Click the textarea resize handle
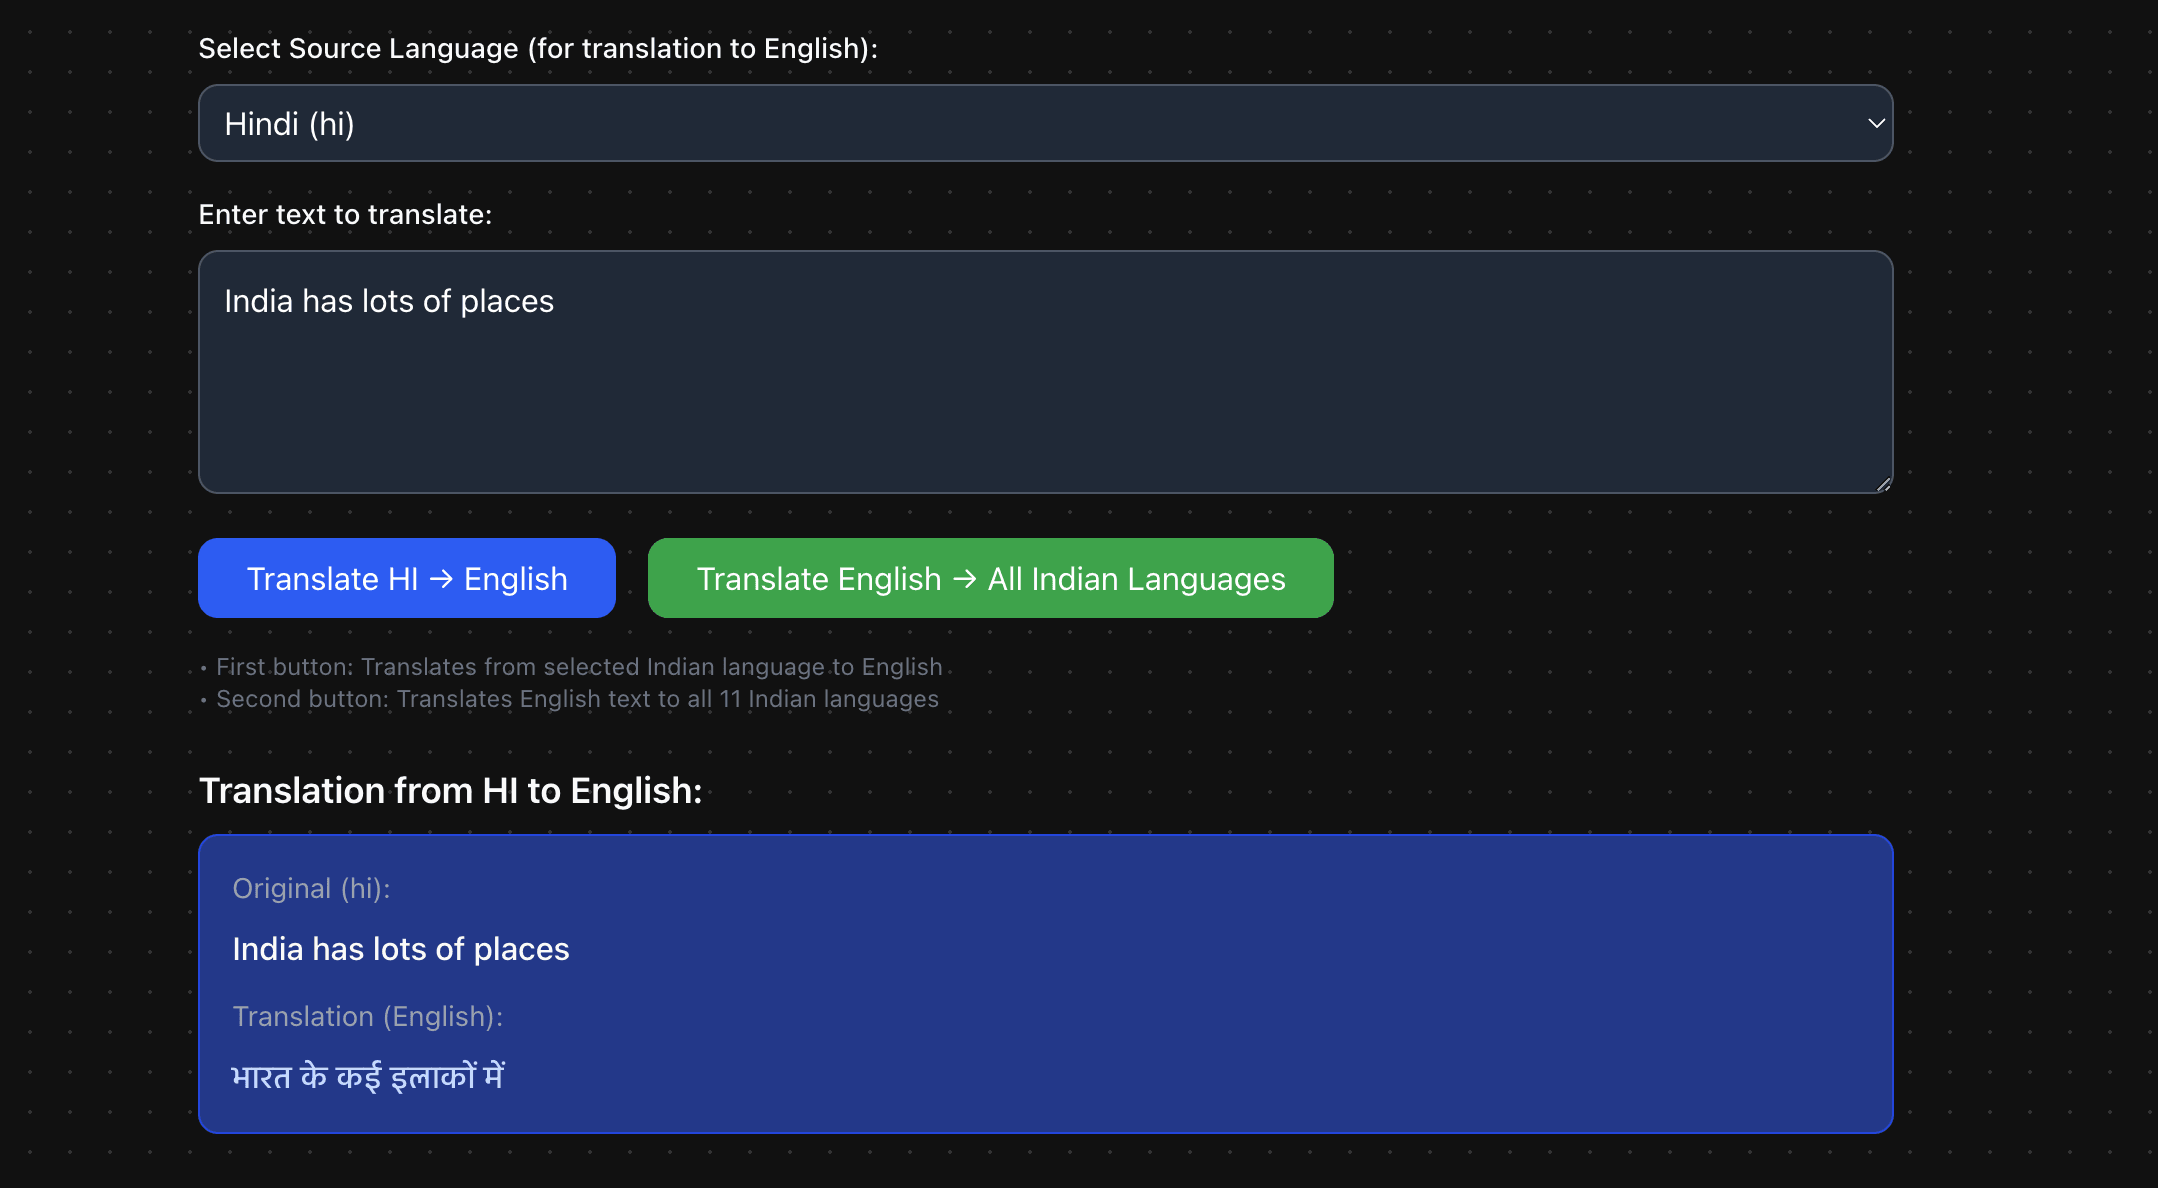 coord(1882,486)
